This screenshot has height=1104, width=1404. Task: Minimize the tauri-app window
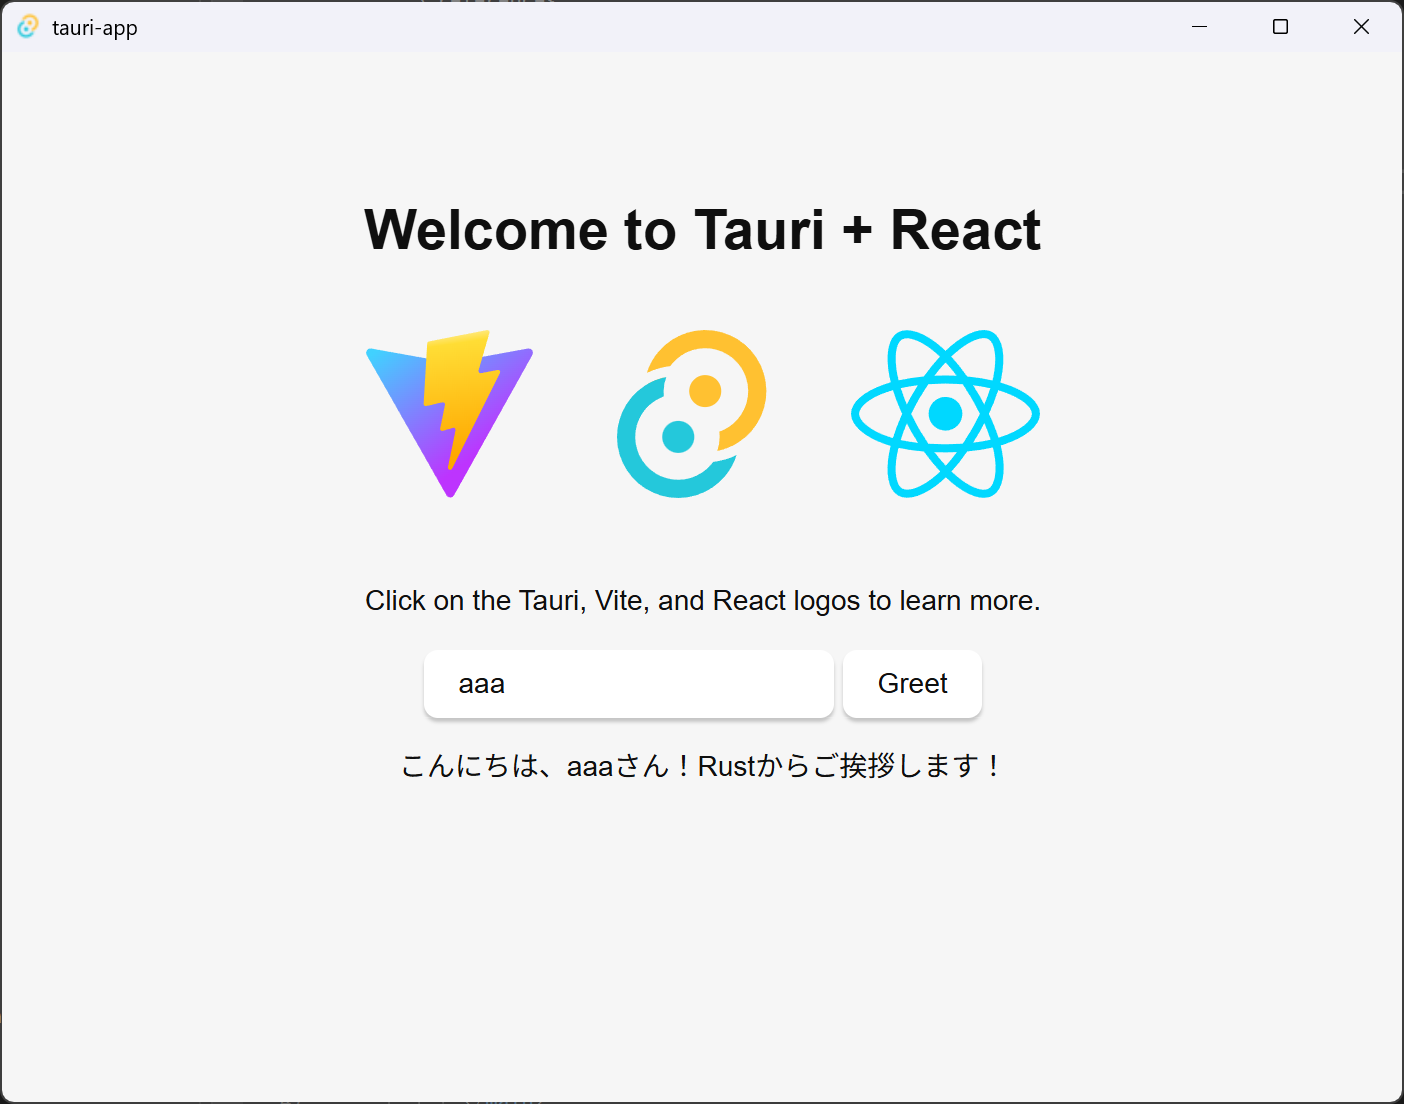point(1199,27)
